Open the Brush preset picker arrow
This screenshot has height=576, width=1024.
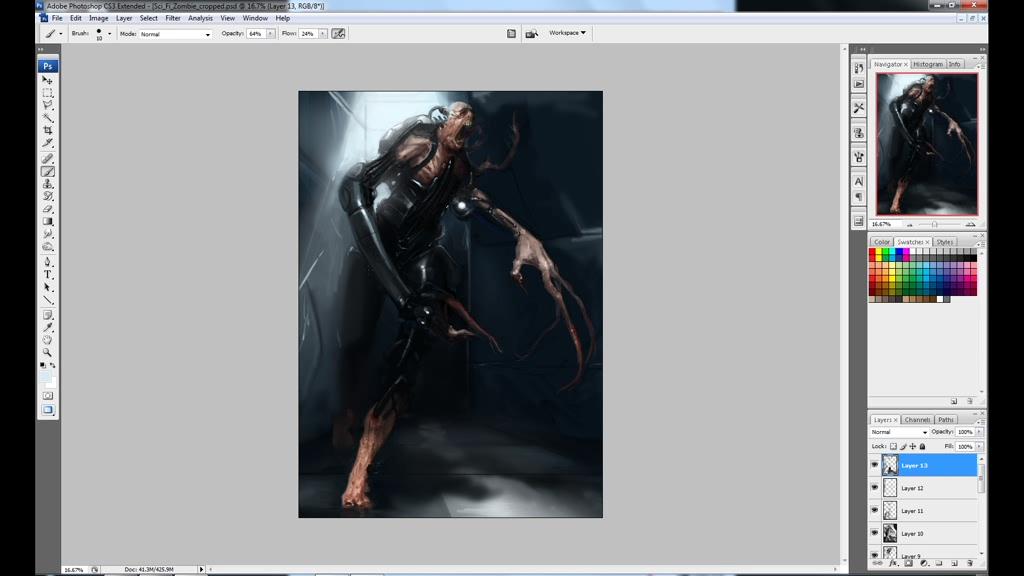pos(109,34)
